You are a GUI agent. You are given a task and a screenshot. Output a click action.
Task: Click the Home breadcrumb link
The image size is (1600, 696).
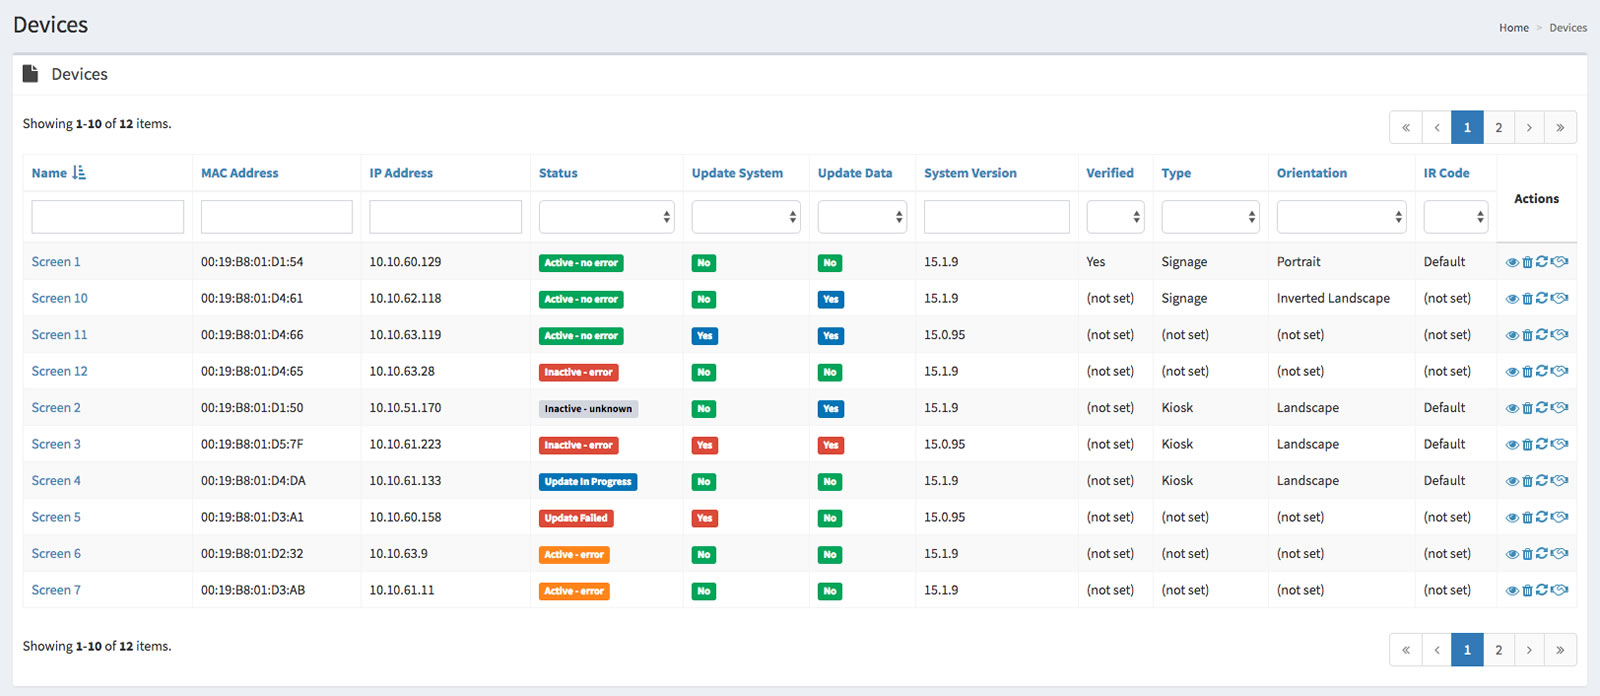[x=1513, y=28]
